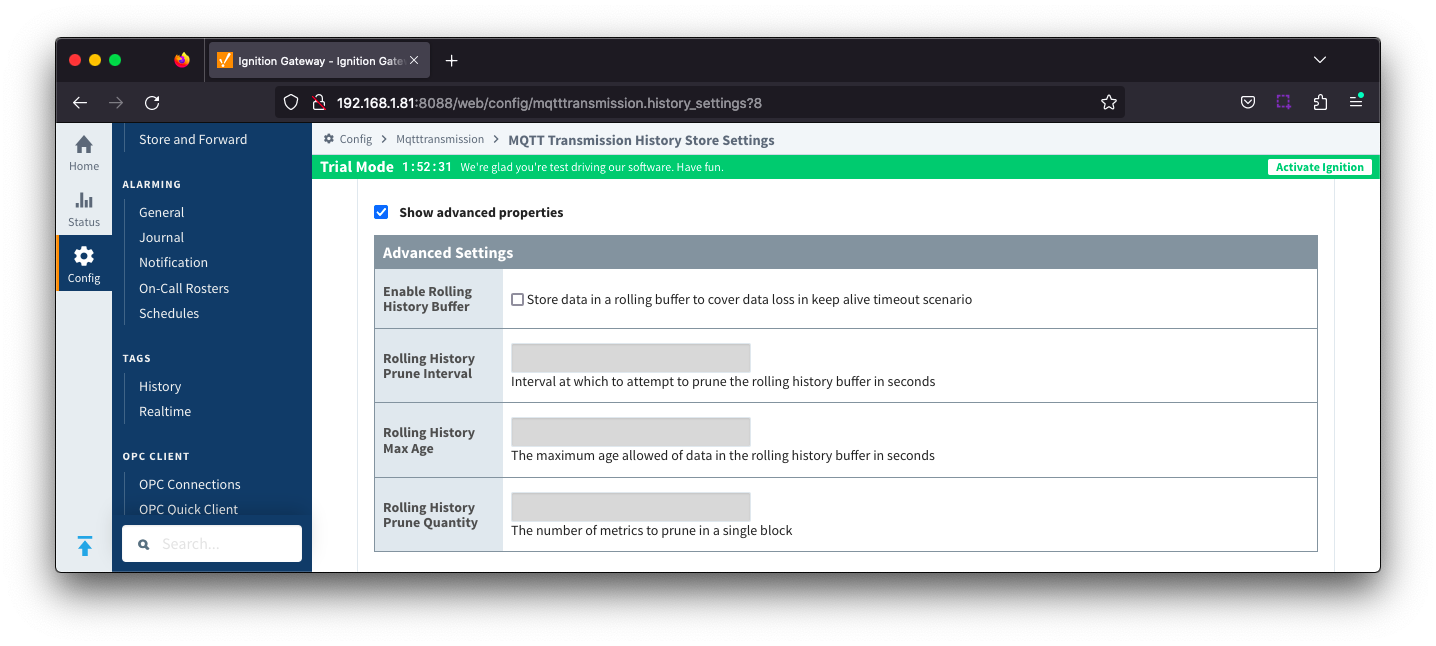
Task: Open OPC Connections page
Action: [x=190, y=484]
